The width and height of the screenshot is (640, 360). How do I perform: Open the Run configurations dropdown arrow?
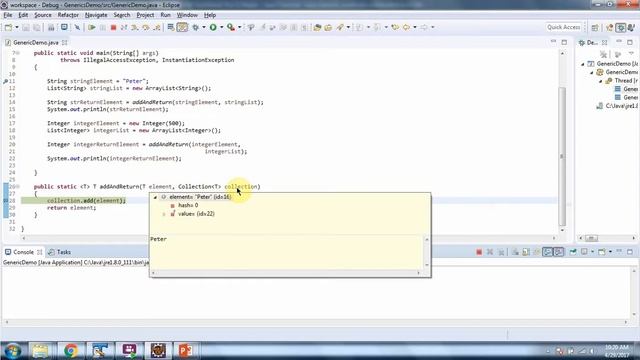click(222, 27)
